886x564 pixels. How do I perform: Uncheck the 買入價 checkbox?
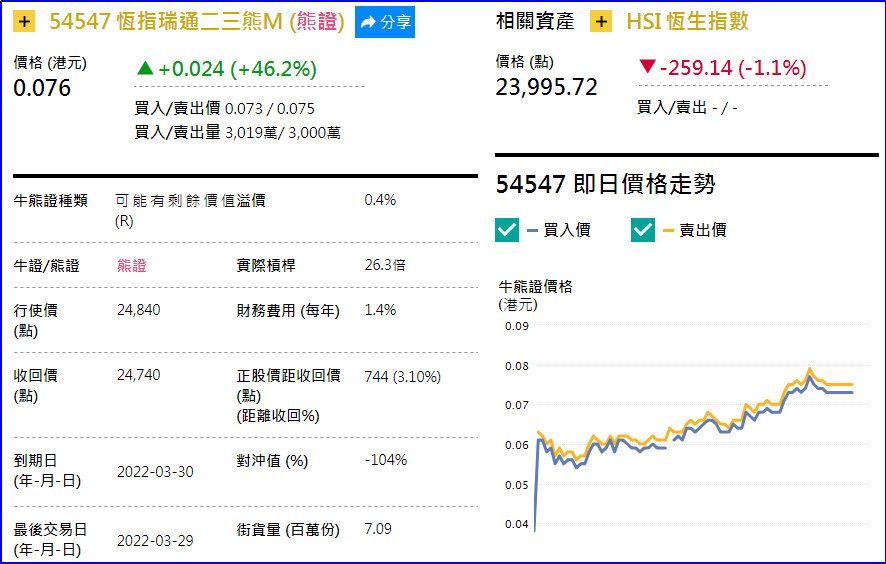pyautogui.click(x=507, y=230)
